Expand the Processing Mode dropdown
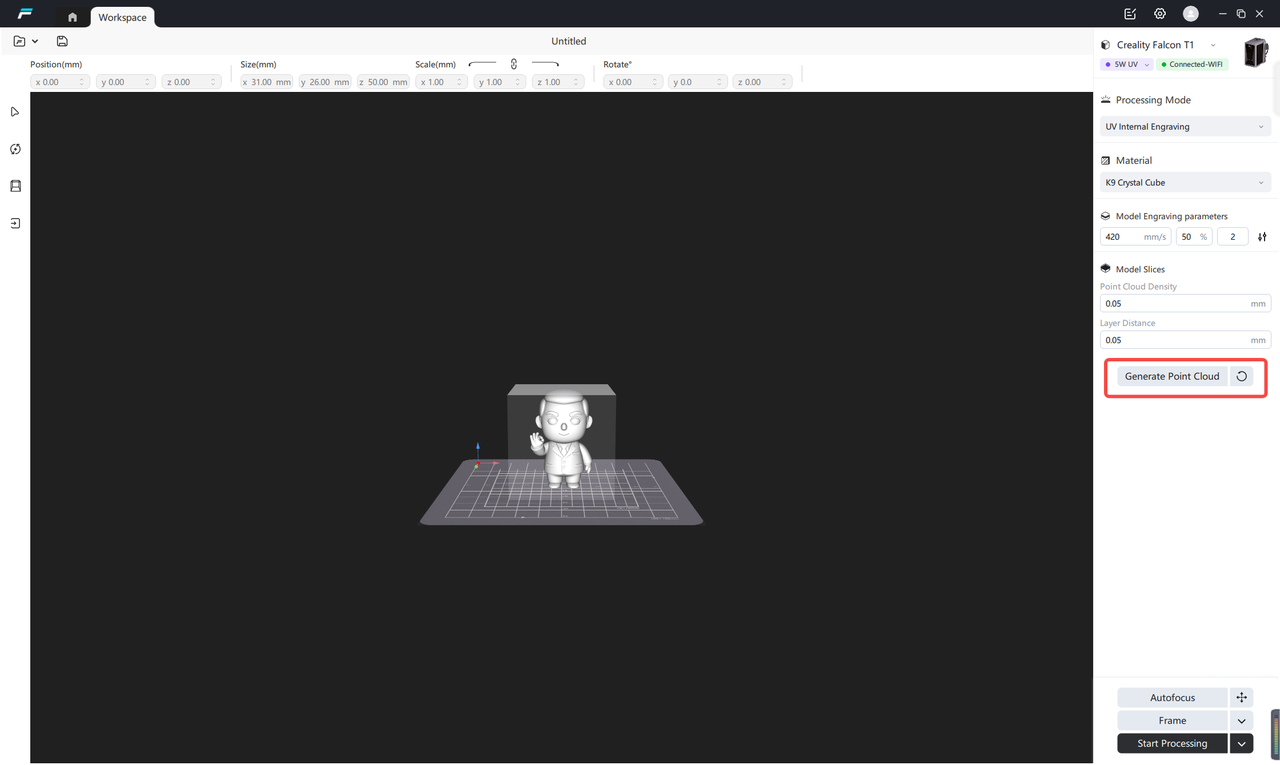Image resolution: width=1280 pixels, height=765 pixels. click(x=1185, y=127)
